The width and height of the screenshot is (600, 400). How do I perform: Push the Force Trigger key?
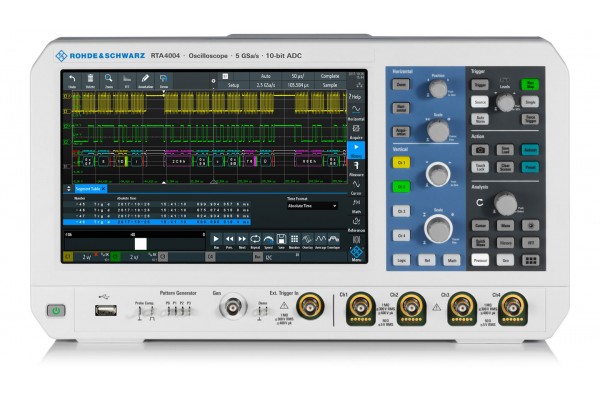[x=530, y=119]
